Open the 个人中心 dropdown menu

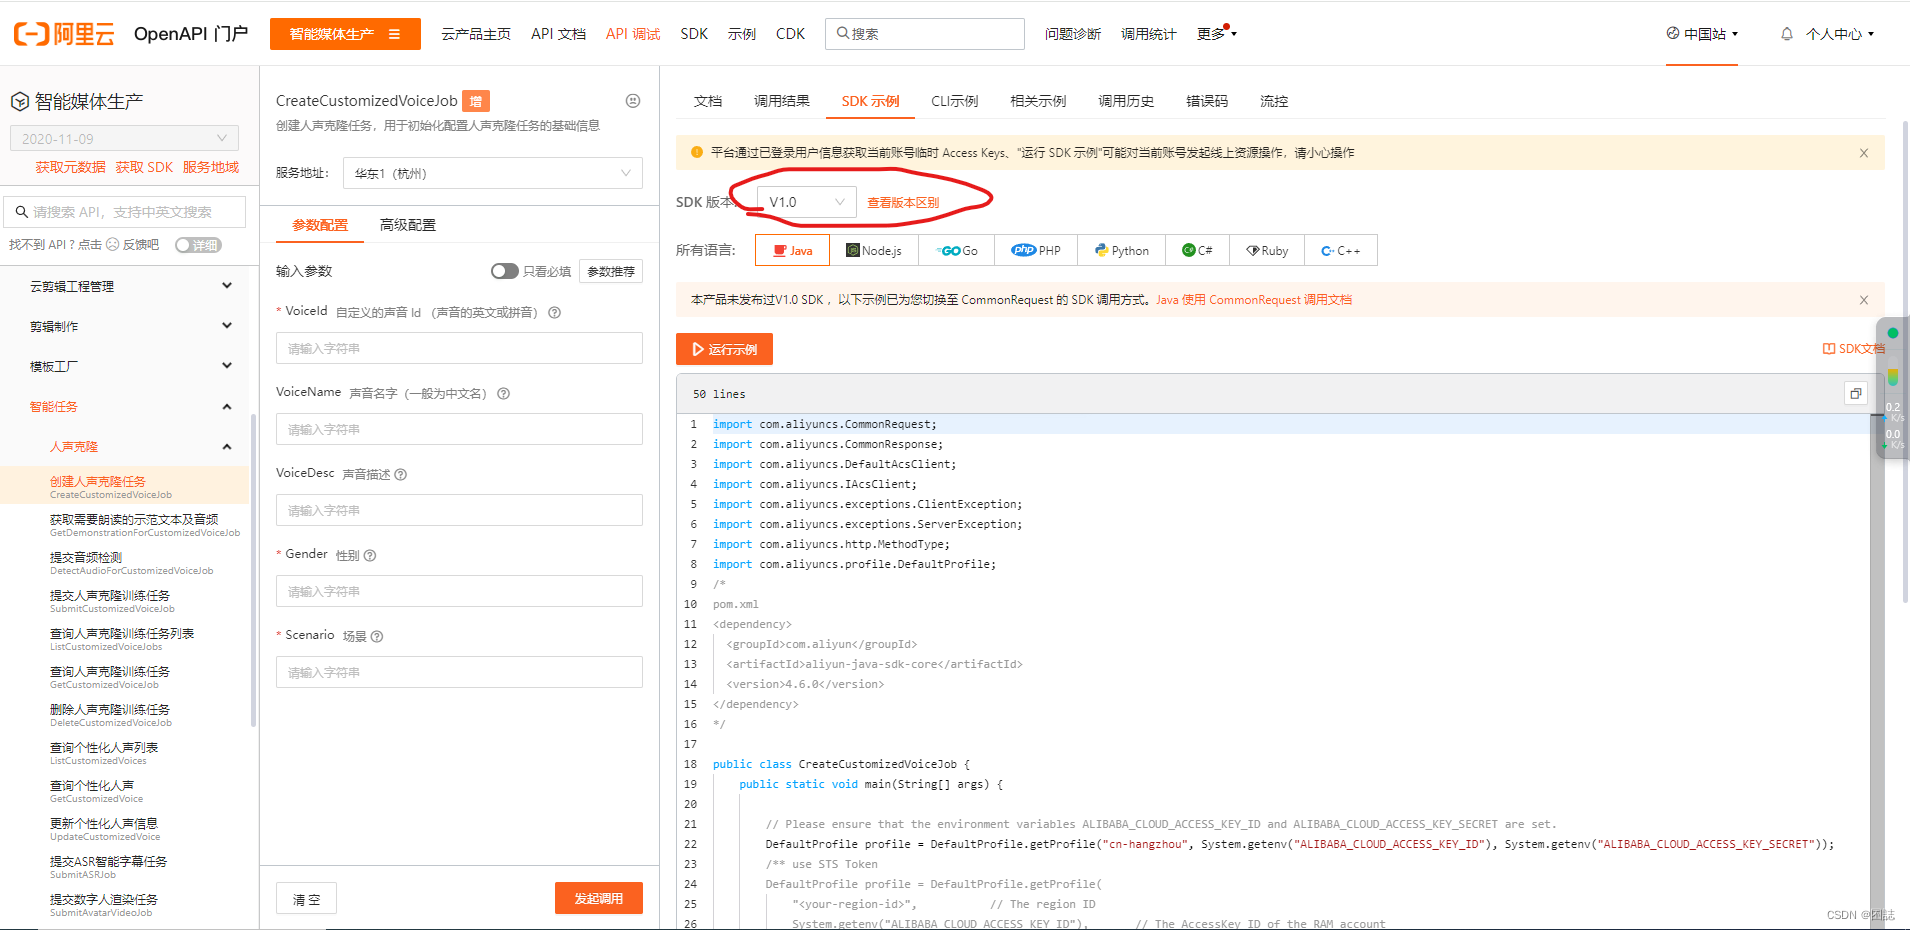1840,34
